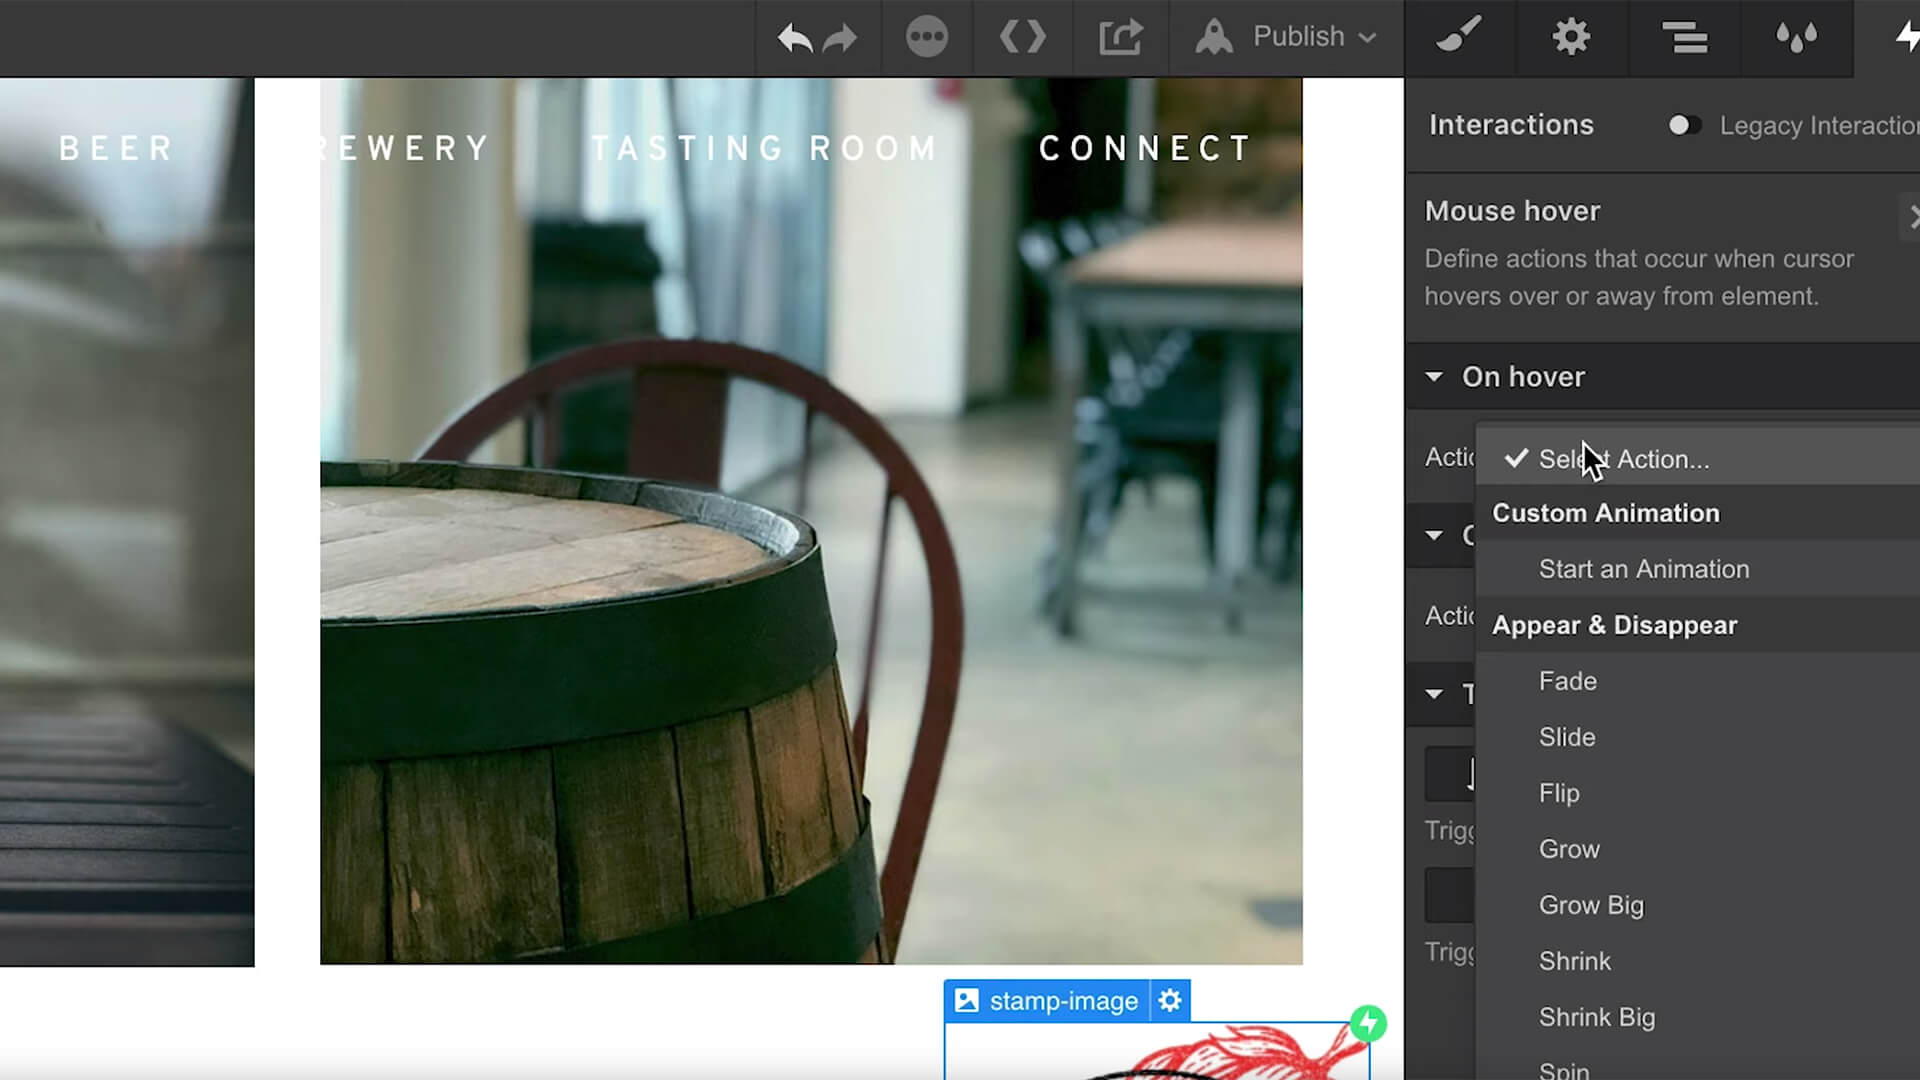Open the Publish dropdown

(x=1368, y=37)
